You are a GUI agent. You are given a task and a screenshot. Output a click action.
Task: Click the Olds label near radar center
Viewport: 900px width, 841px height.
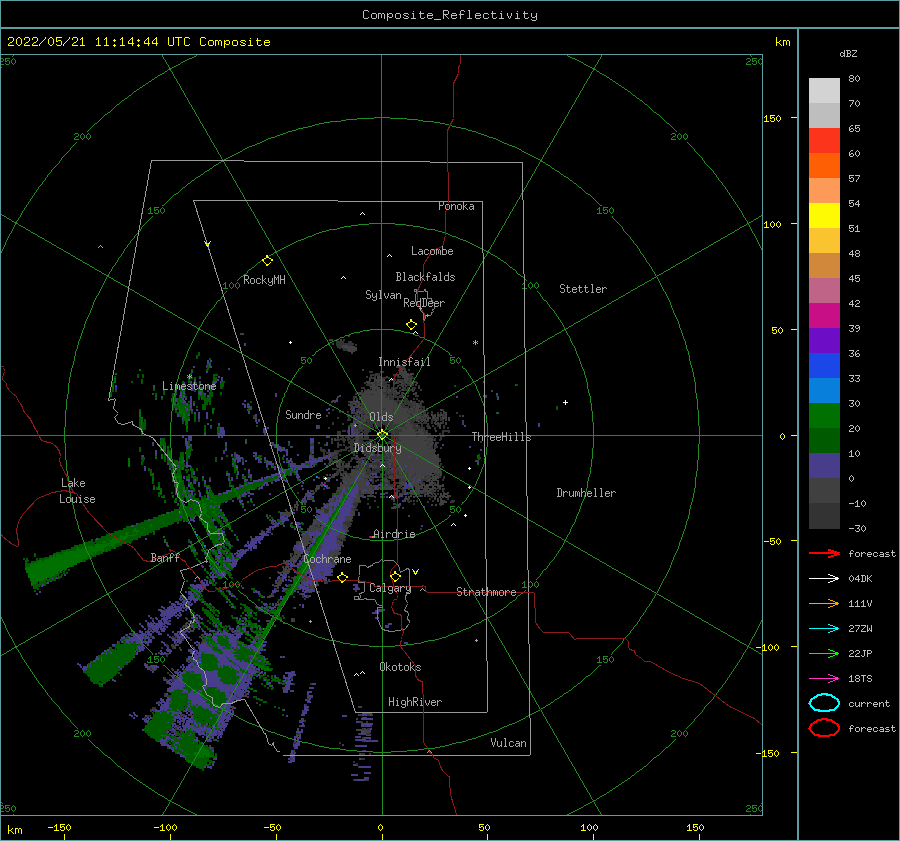point(381,417)
